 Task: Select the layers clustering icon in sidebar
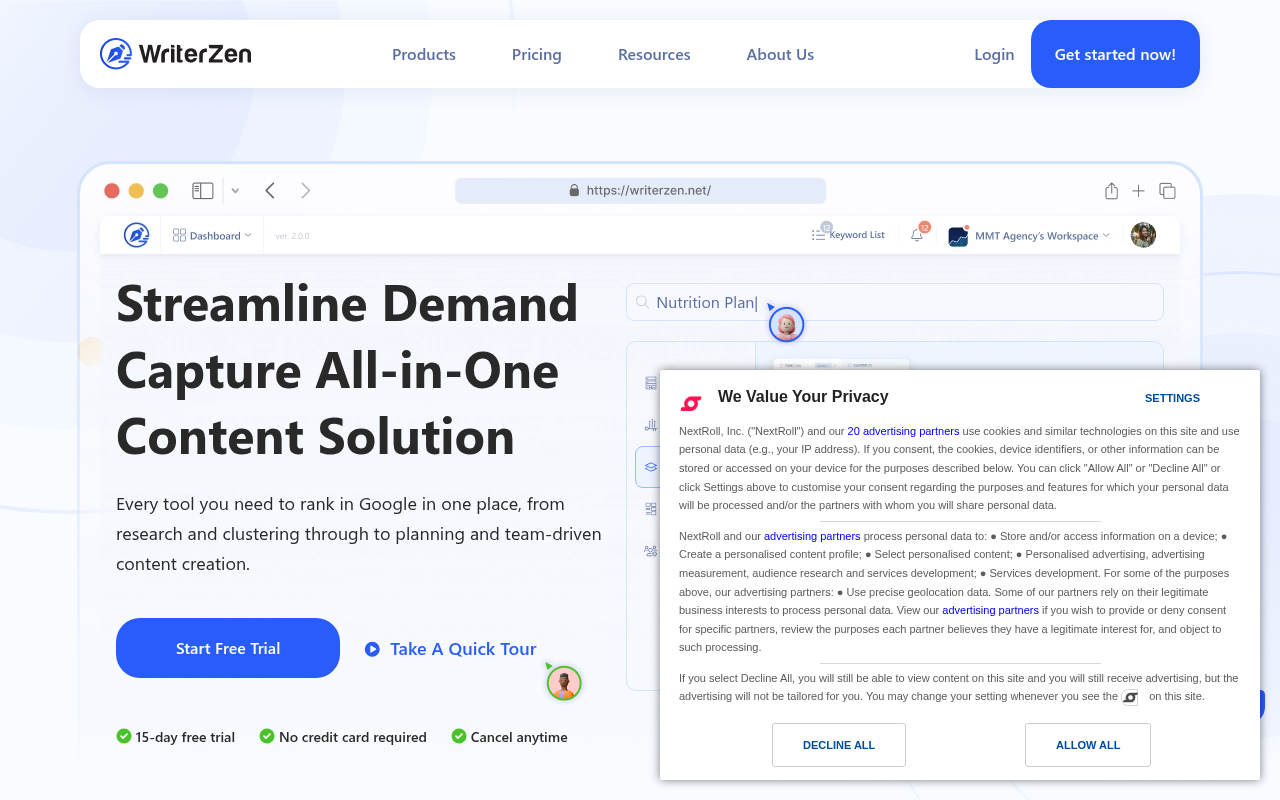pyautogui.click(x=650, y=466)
